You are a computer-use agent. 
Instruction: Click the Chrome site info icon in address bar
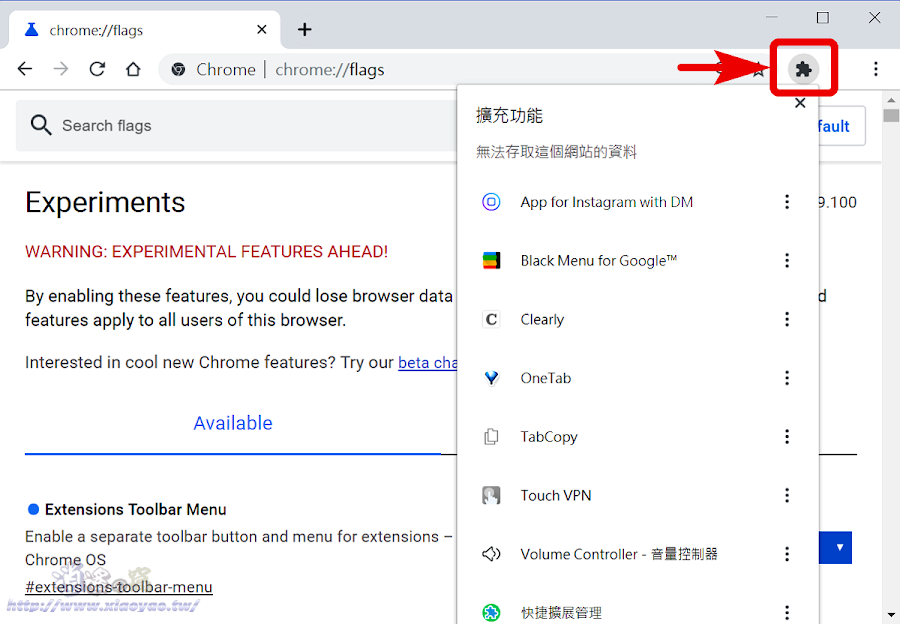pyautogui.click(x=179, y=69)
